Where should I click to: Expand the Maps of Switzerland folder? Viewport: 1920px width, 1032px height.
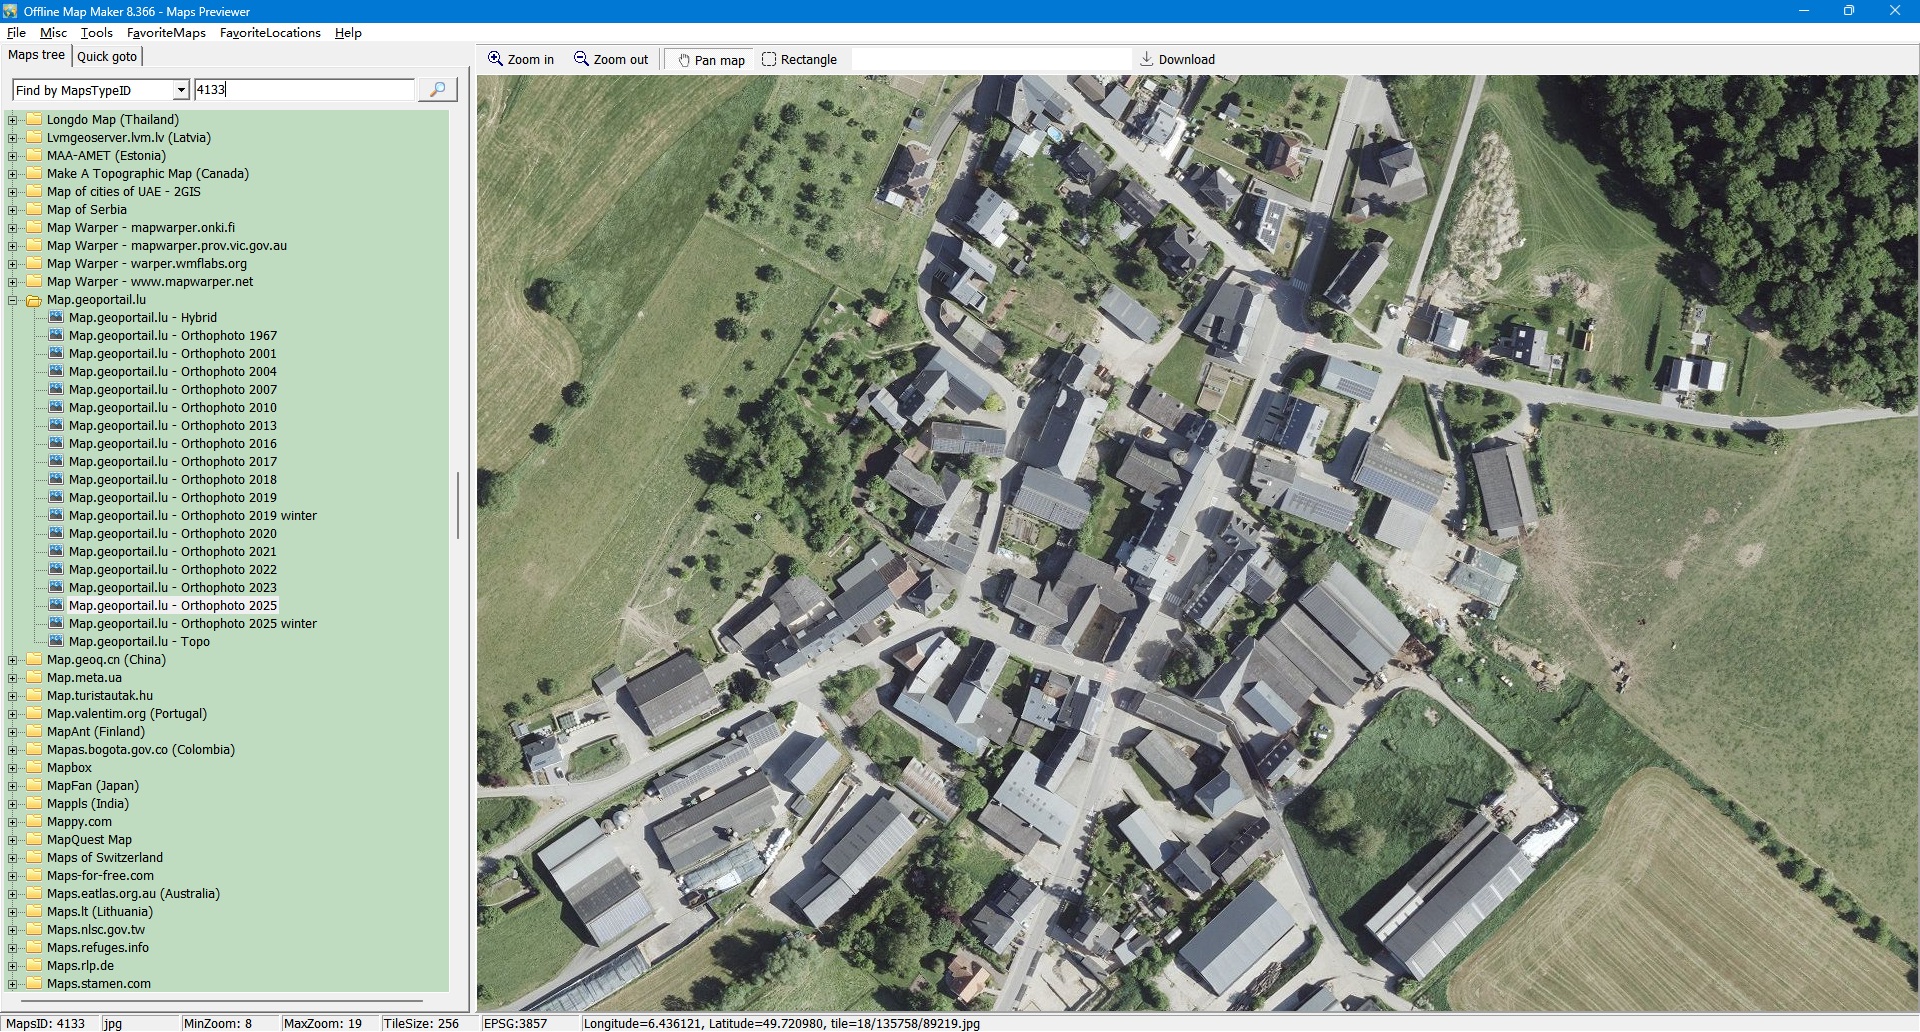point(13,858)
